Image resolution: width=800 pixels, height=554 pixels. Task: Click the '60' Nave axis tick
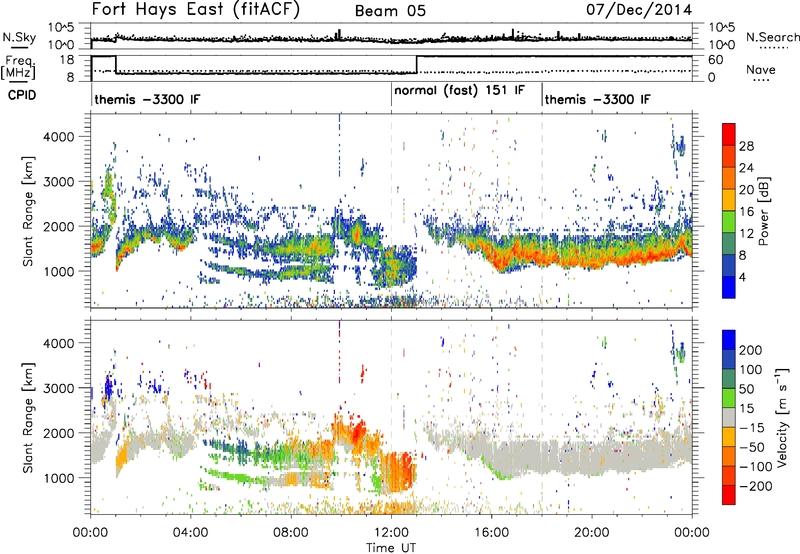tap(715, 60)
